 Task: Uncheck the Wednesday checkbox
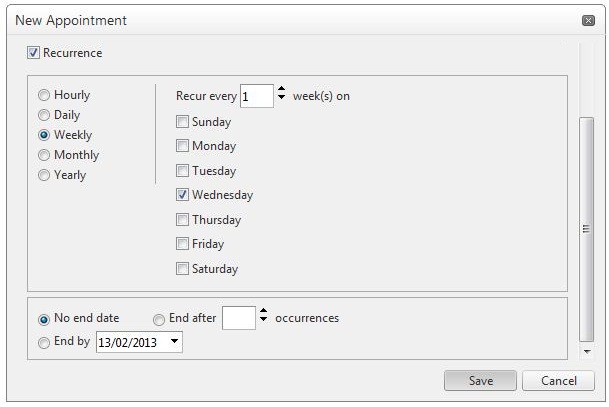coord(182,195)
